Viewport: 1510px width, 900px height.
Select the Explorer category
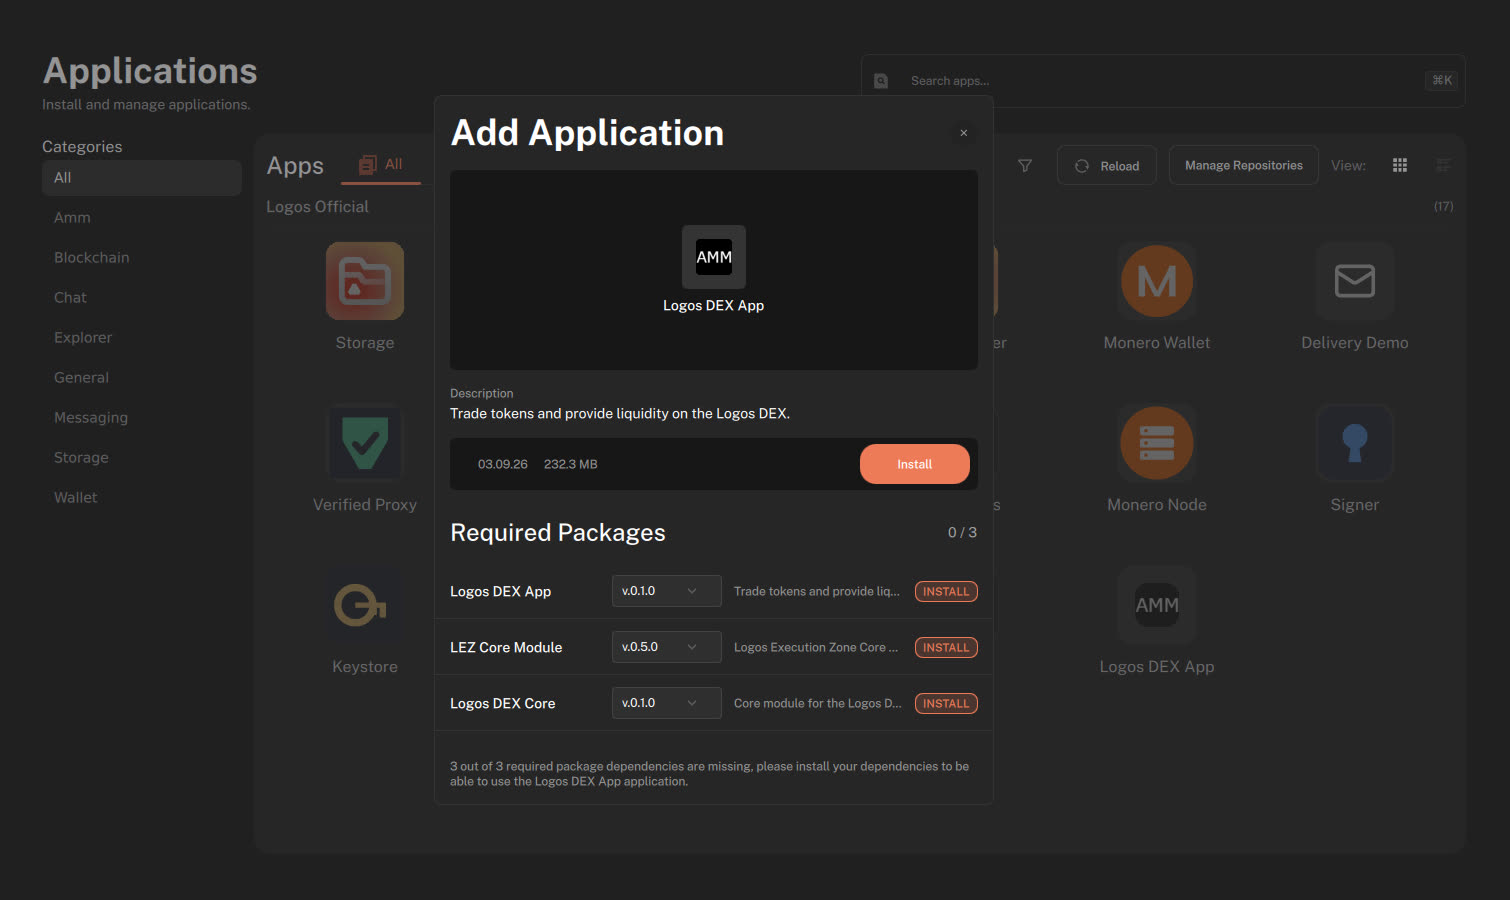[142, 338]
